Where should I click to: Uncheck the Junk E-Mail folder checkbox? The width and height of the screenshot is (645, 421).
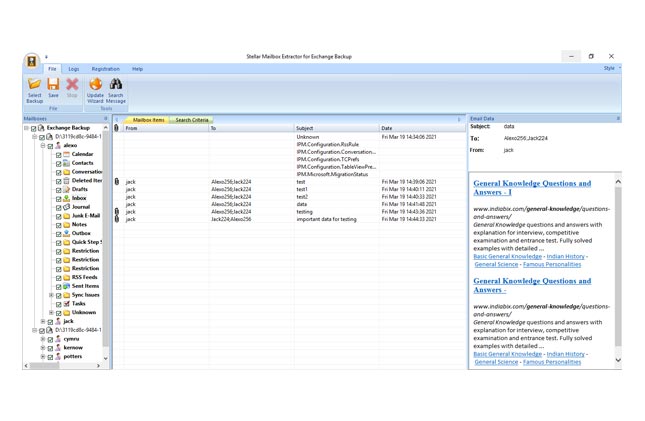click(58, 216)
